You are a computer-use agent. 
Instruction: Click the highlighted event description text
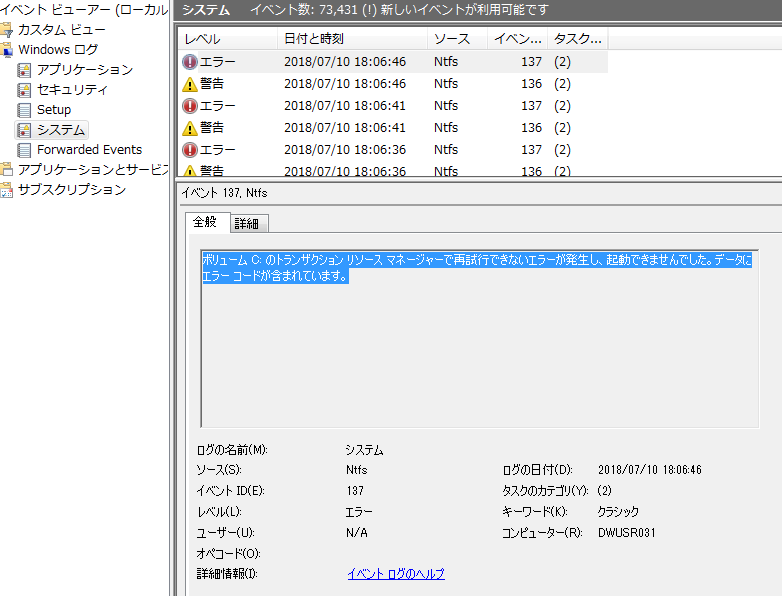pyautogui.click(x=476, y=268)
